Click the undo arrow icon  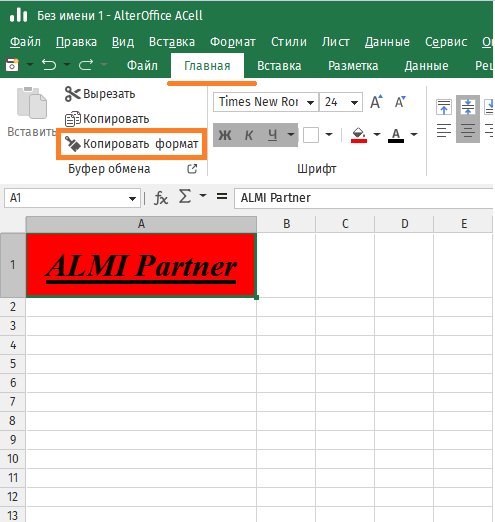[x=49, y=65]
